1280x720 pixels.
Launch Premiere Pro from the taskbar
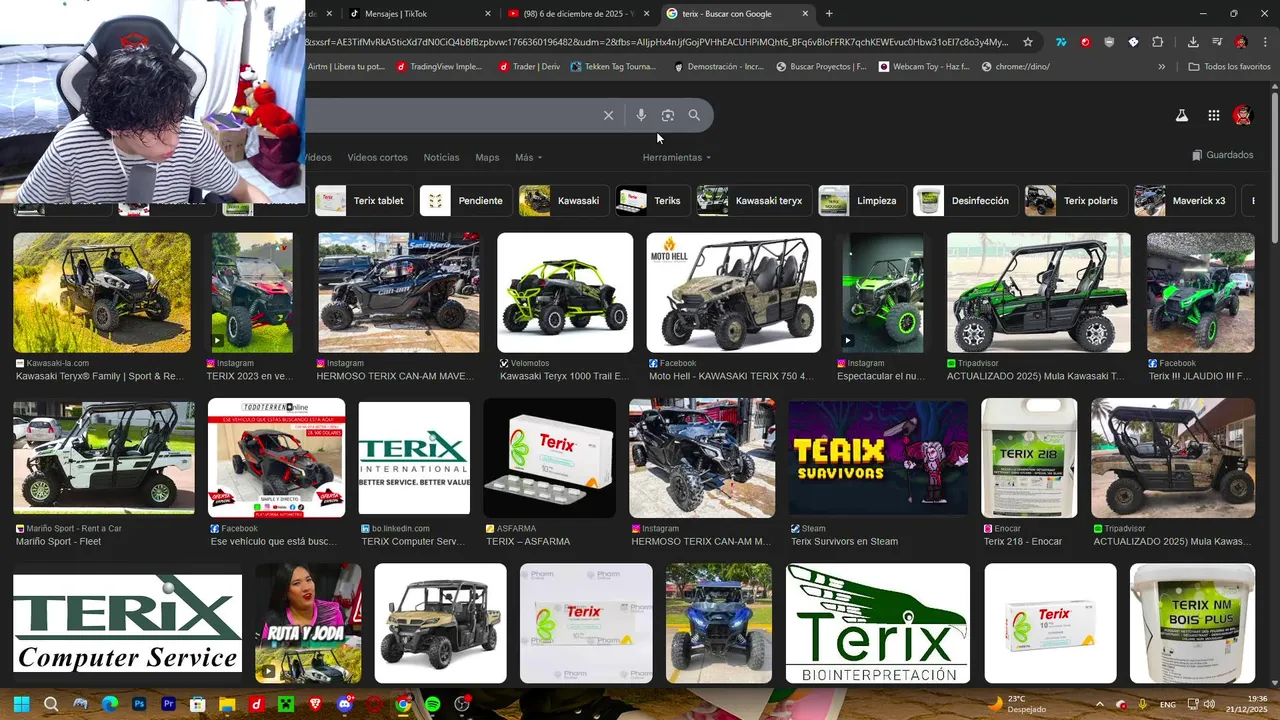point(168,704)
